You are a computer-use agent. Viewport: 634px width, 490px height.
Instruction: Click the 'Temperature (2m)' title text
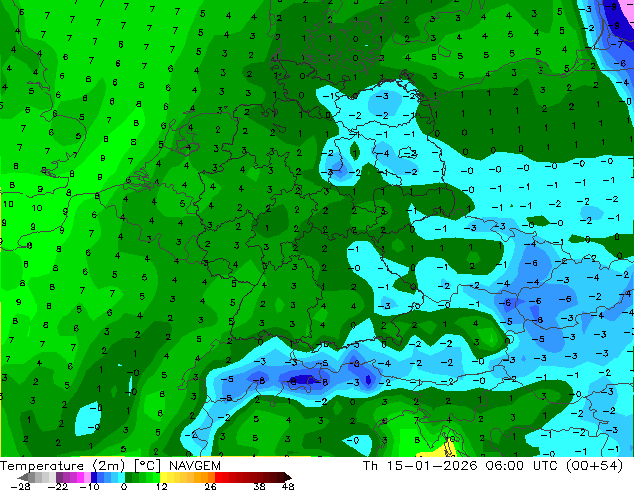(63, 466)
